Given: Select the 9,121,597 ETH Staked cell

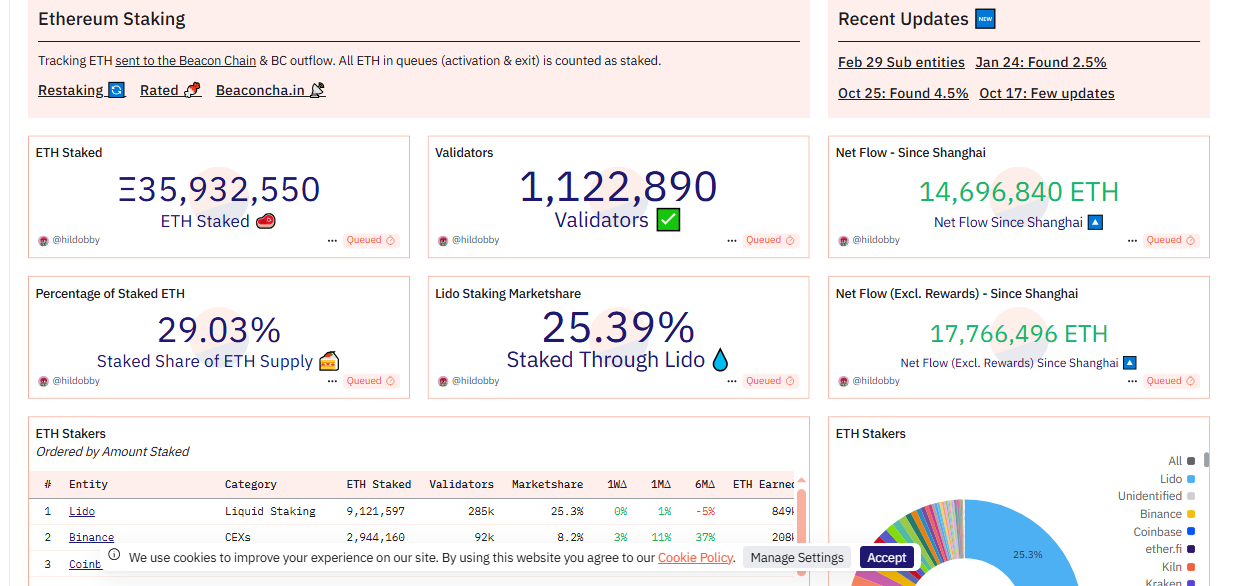Looking at the screenshot, I should tap(376, 511).
